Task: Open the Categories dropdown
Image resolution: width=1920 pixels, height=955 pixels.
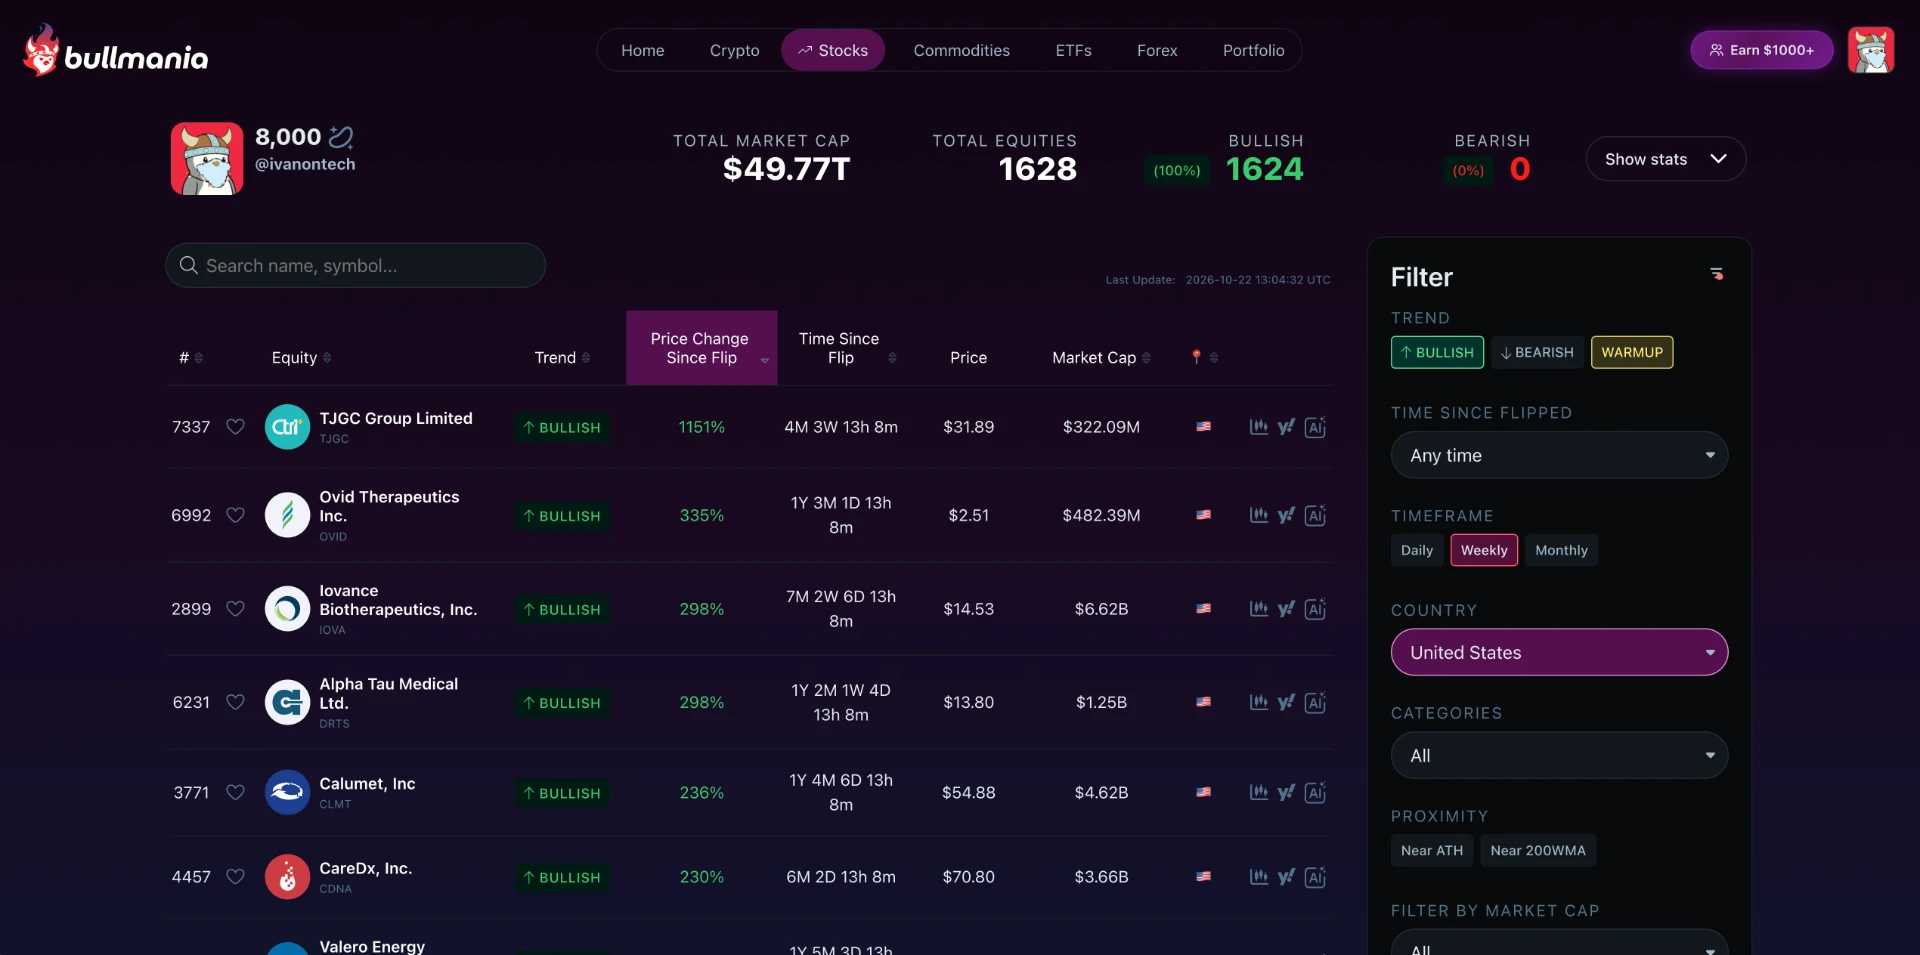Action: 1559,755
